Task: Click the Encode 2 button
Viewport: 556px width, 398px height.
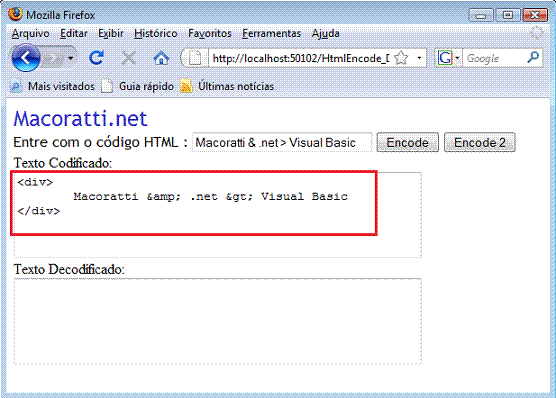Action: click(x=479, y=142)
